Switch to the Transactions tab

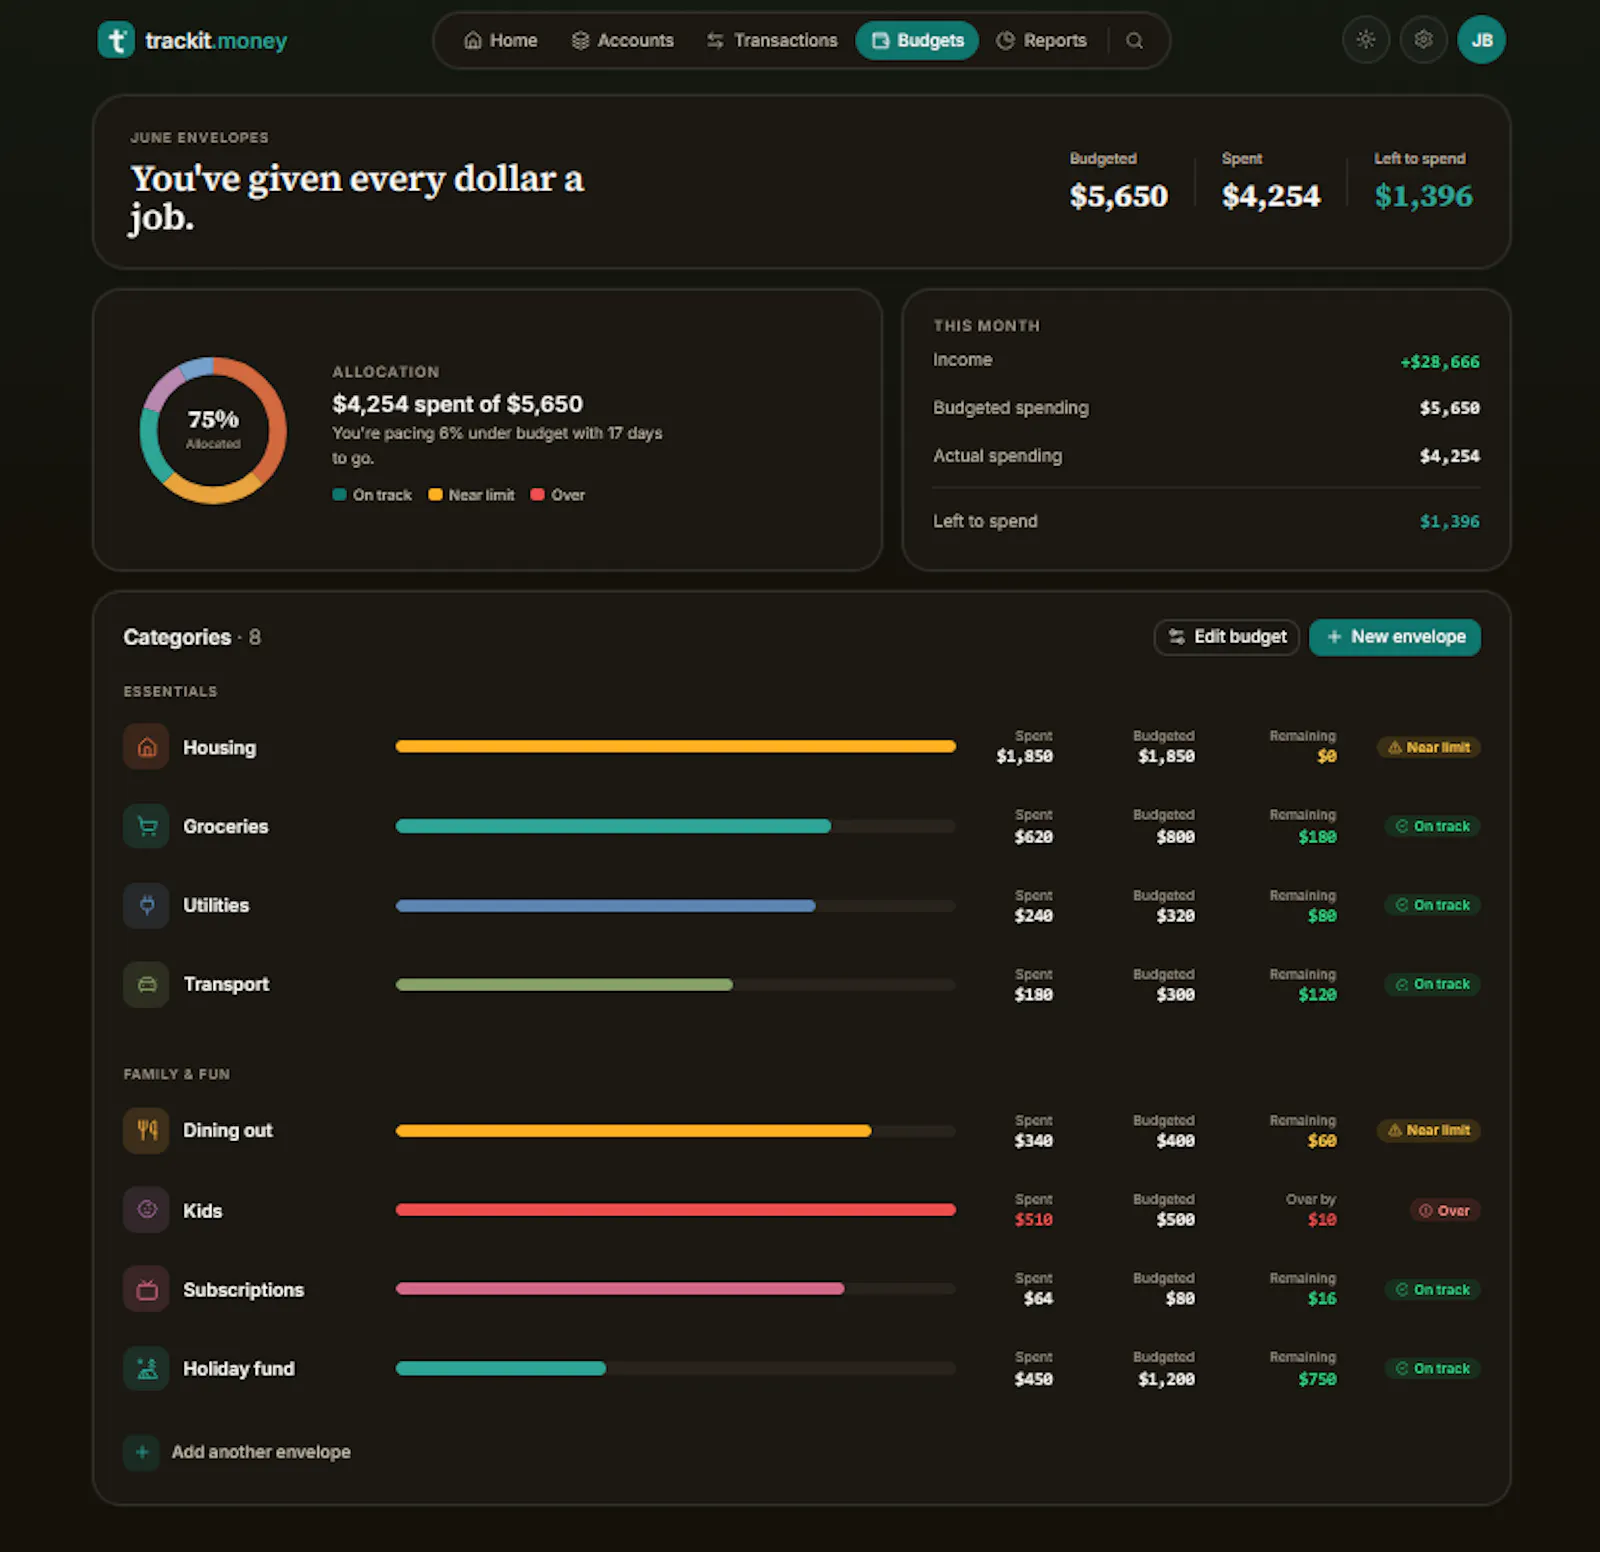tap(772, 41)
